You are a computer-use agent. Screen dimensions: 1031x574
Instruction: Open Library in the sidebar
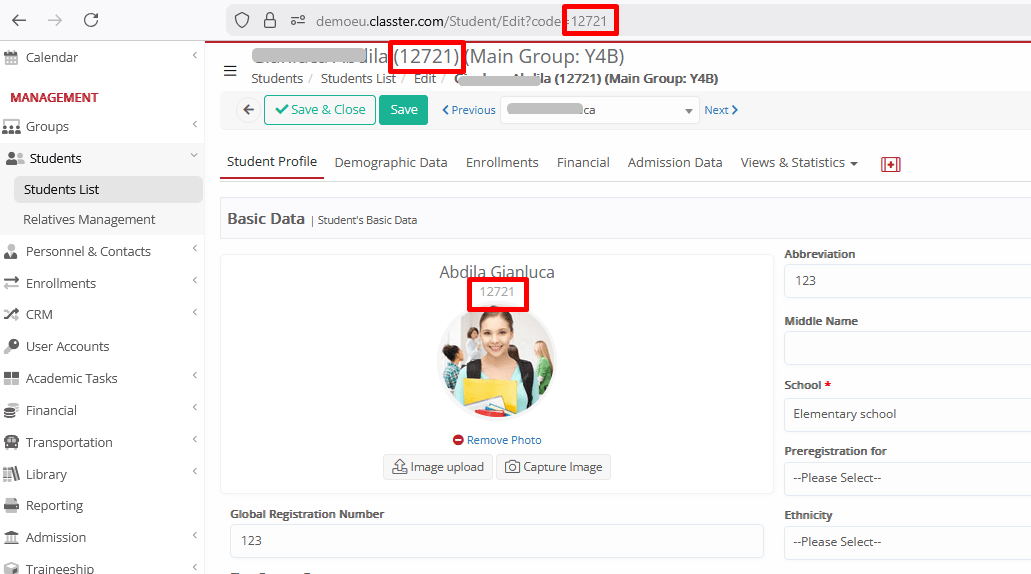coord(46,474)
